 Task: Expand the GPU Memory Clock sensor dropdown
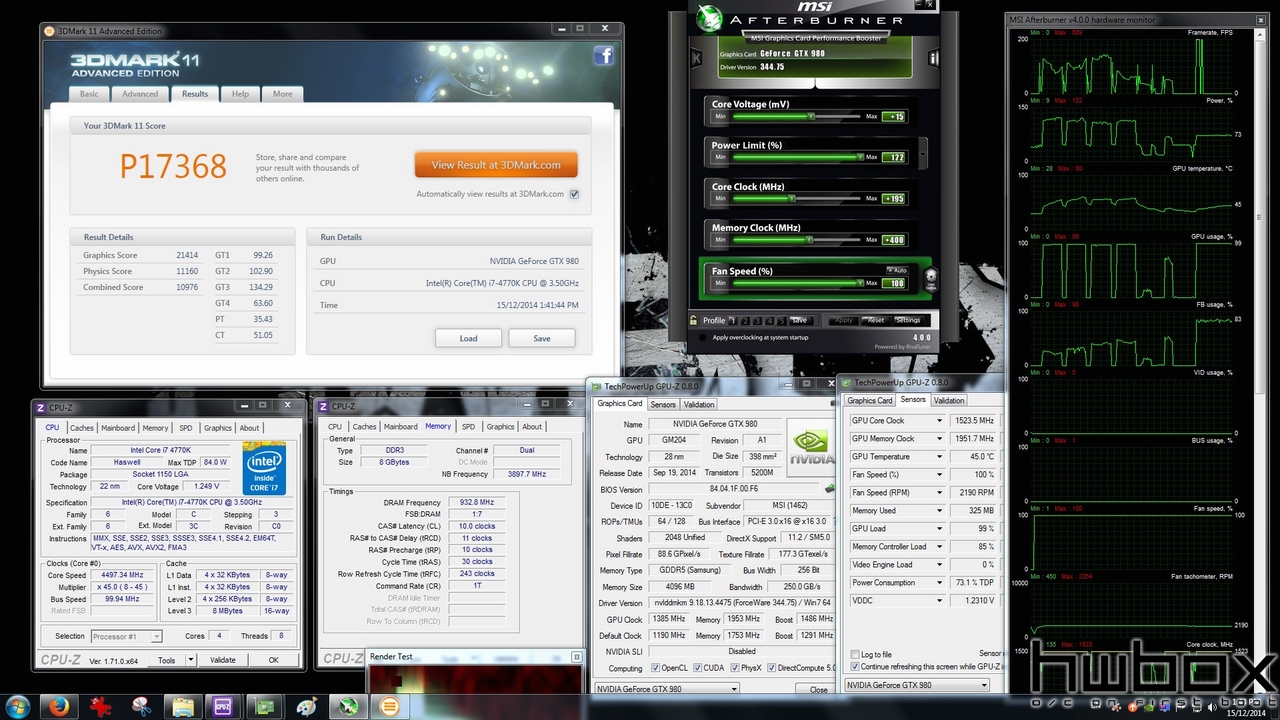pyautogui.click(x=939, y=439)
